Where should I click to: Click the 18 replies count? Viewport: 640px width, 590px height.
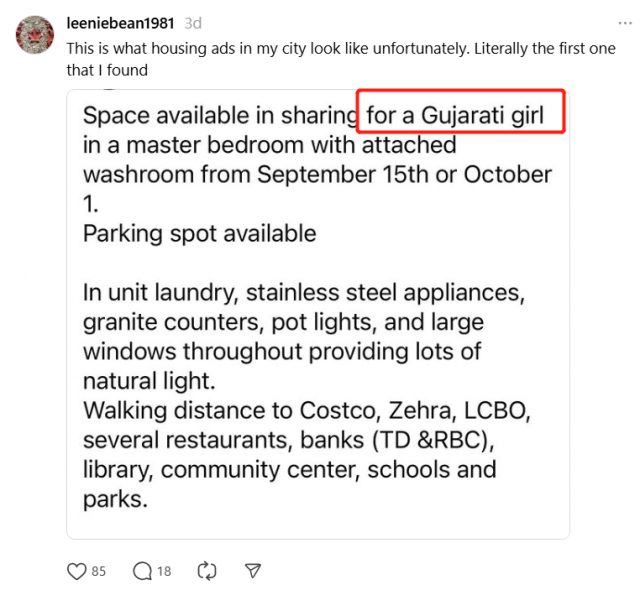163,571
